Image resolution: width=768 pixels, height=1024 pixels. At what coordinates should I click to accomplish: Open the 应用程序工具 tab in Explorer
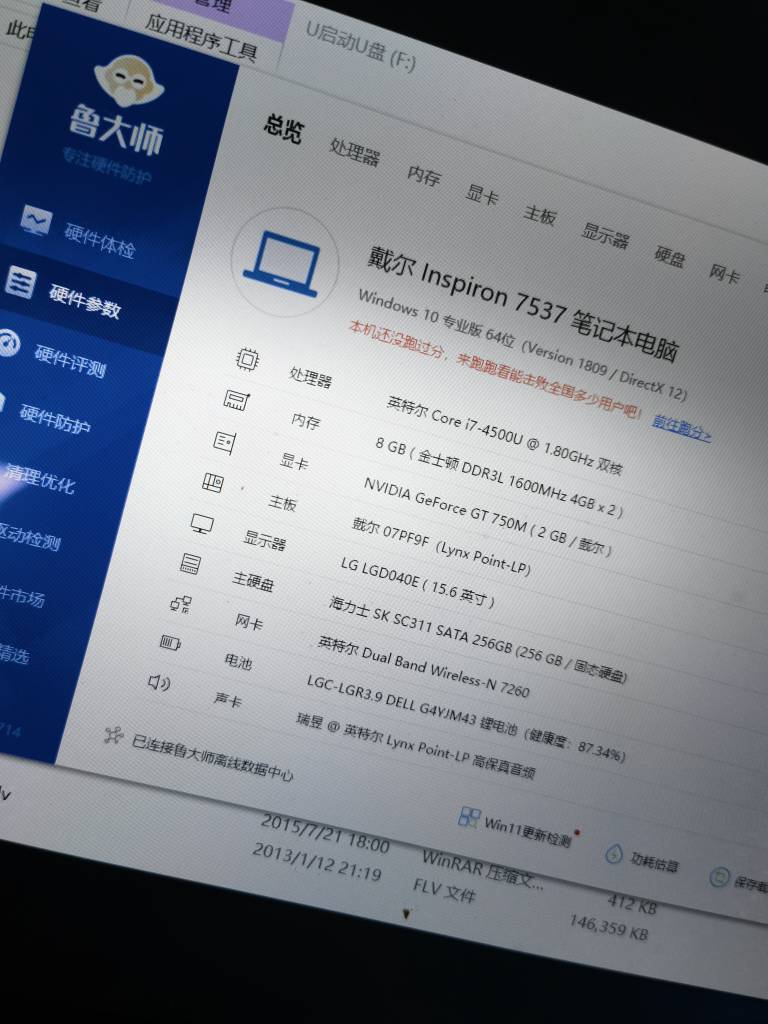201,38
